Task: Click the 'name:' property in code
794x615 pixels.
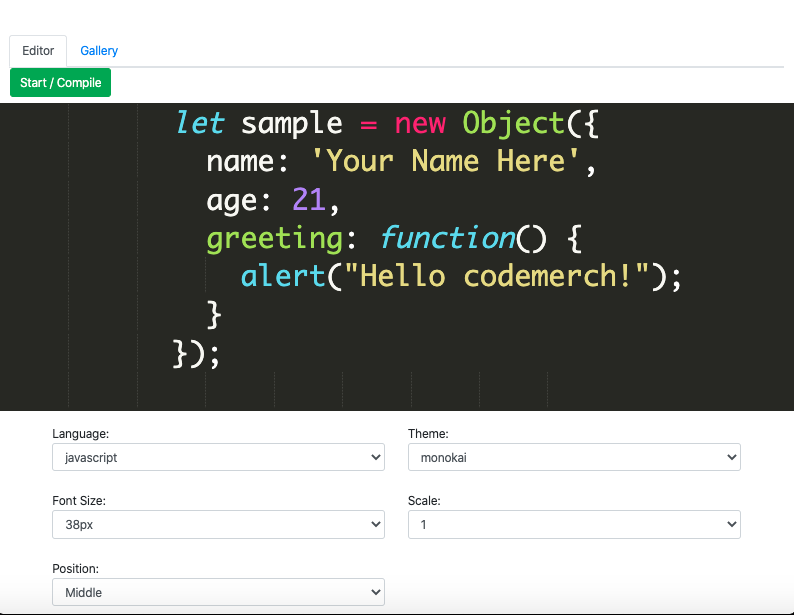Action: click(247, 162)
